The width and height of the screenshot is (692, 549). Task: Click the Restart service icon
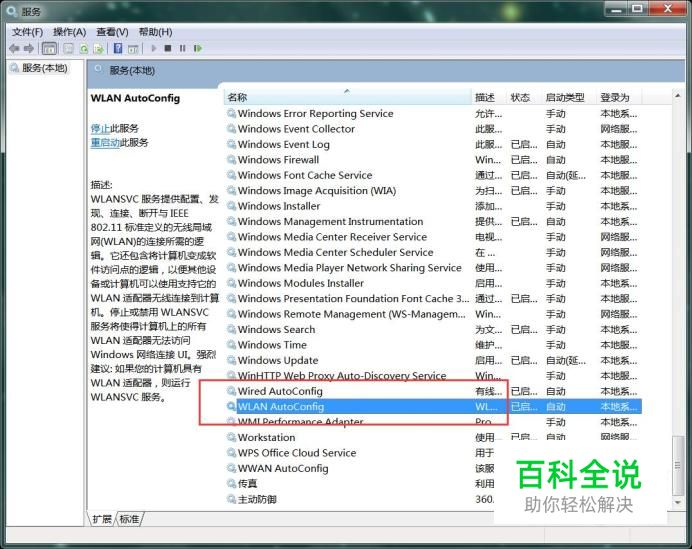pyautogui.click(x=198, y=48)
